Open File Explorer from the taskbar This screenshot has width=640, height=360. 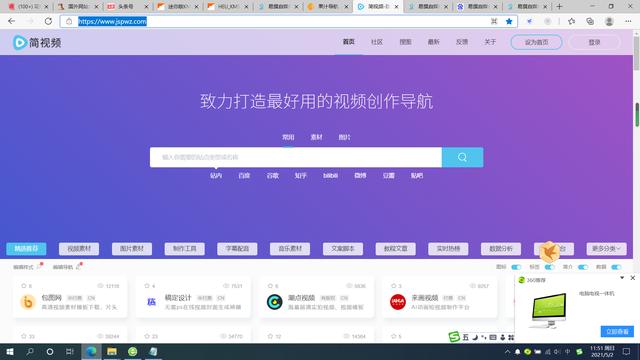(111, 351)
